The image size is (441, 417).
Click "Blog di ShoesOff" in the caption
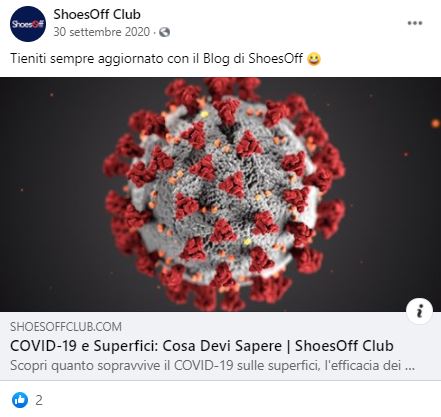tap(253, 58)
